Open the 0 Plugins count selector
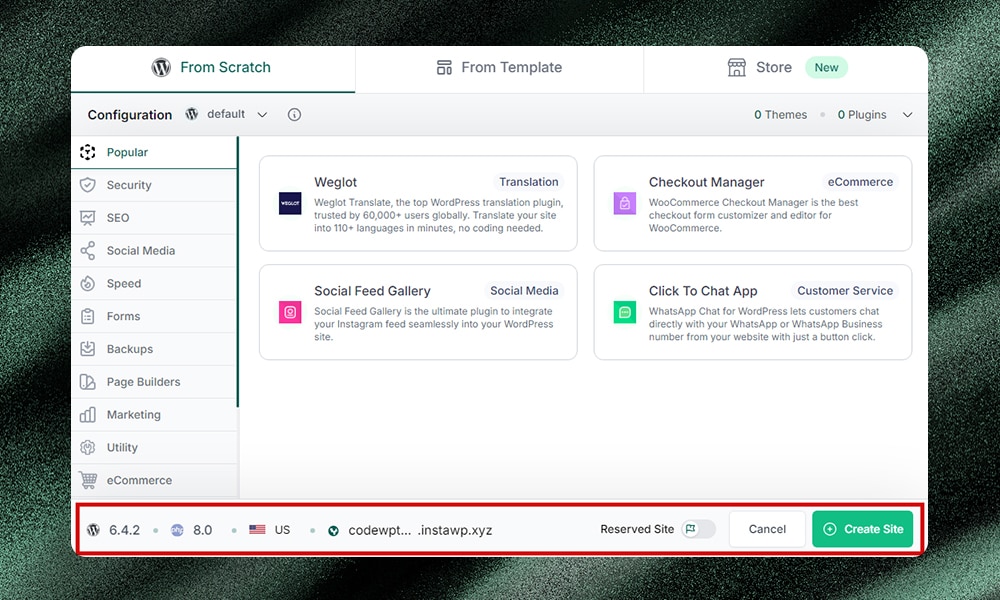 [861, 115]
